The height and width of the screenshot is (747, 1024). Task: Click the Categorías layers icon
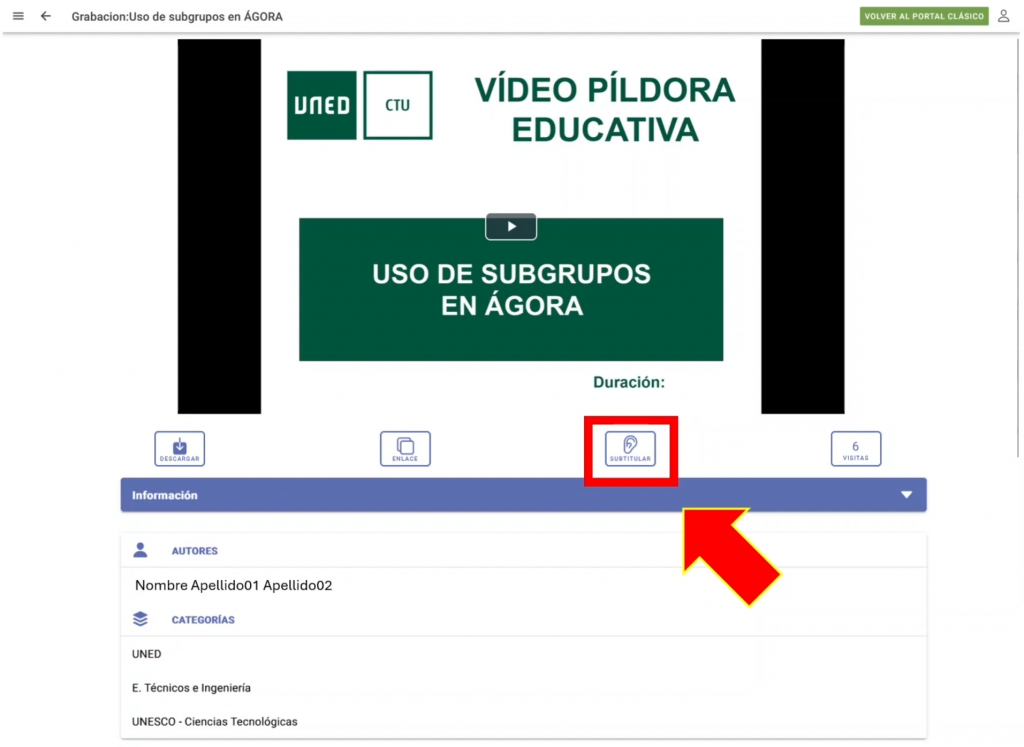[x=140, y=619]
